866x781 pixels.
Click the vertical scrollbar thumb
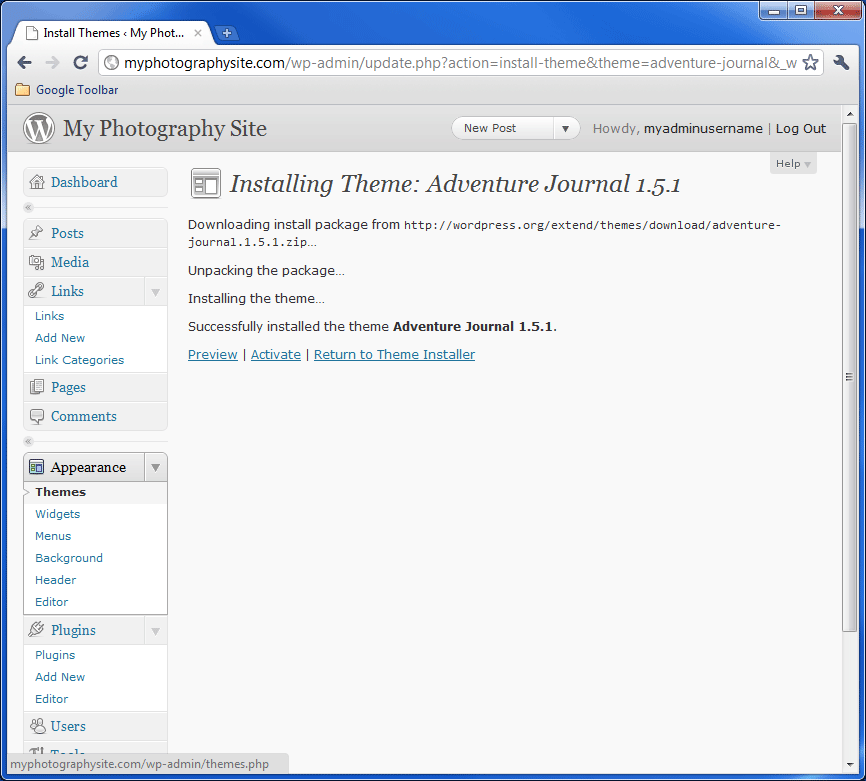[x=849, y=377]
